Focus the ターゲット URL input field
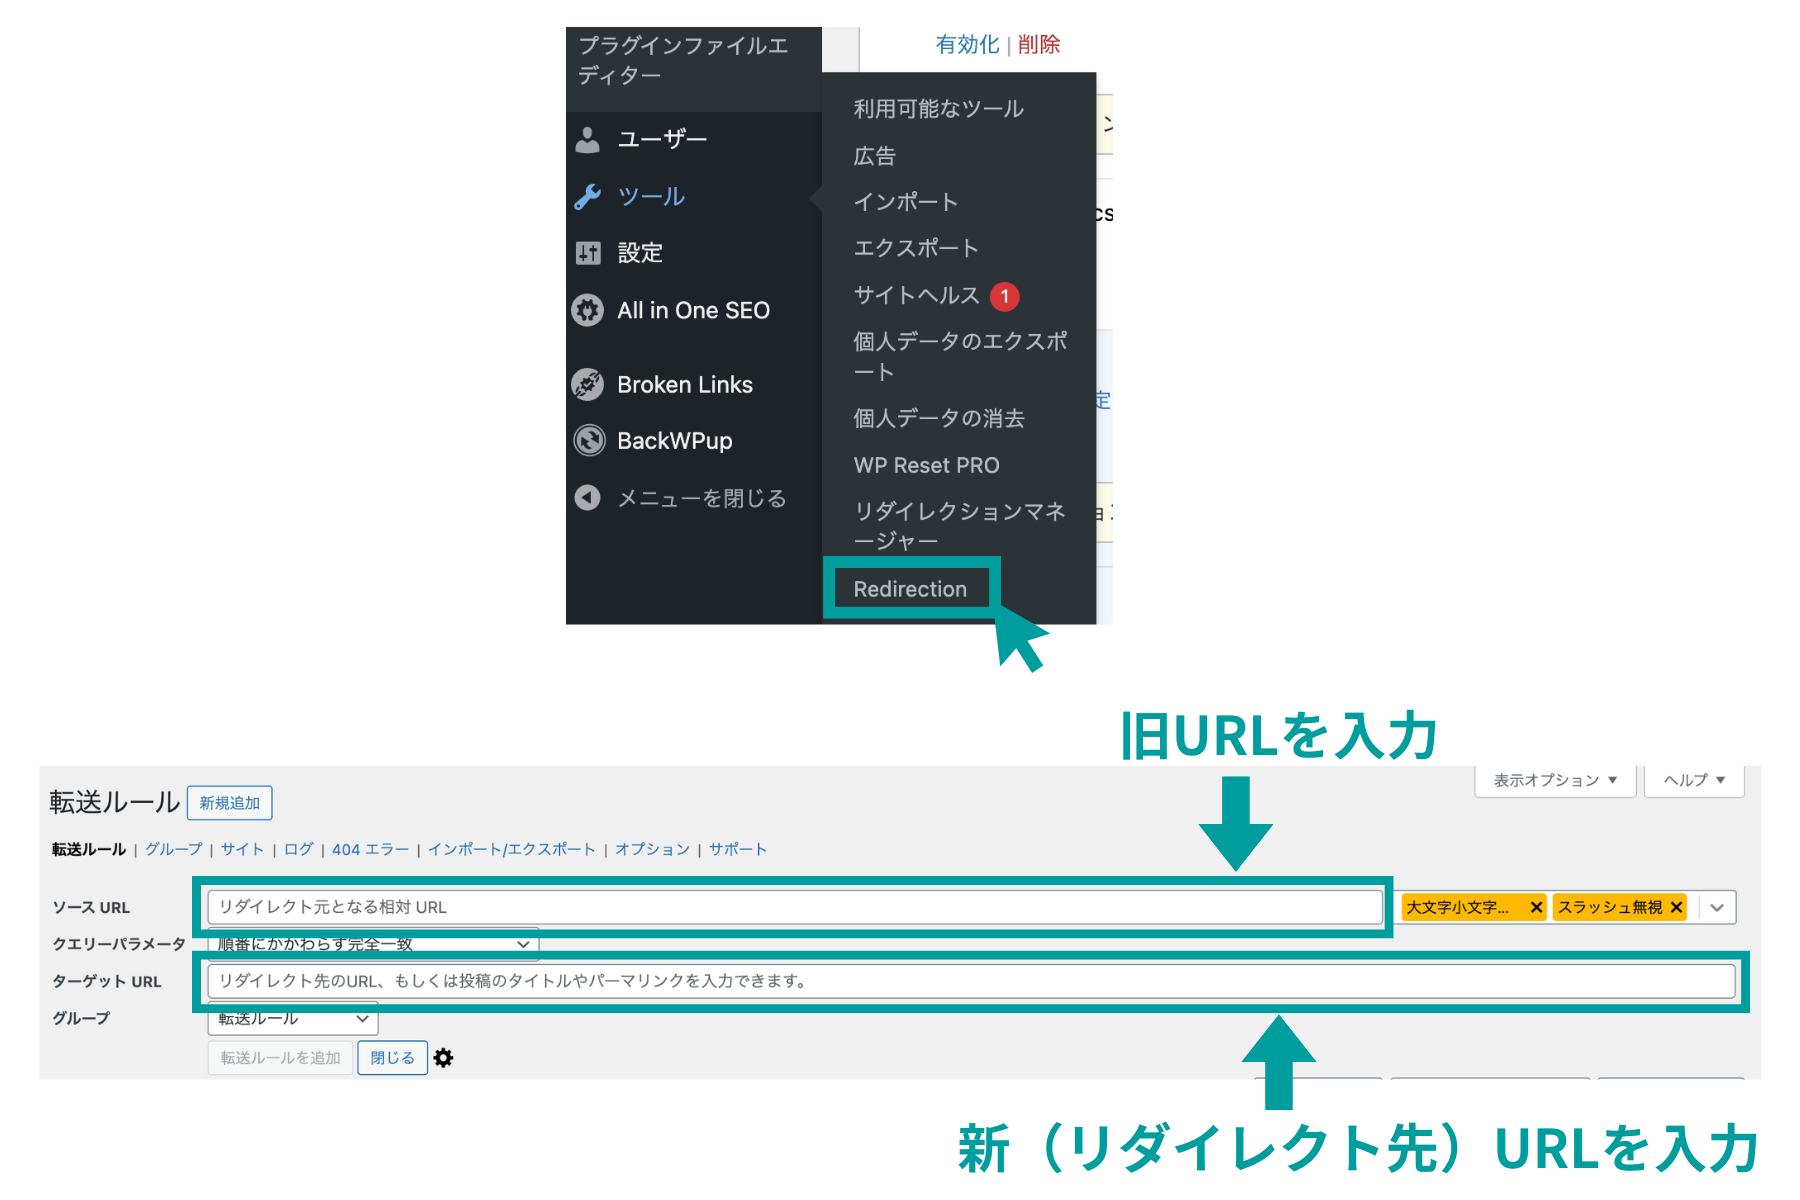 [971, 981]
